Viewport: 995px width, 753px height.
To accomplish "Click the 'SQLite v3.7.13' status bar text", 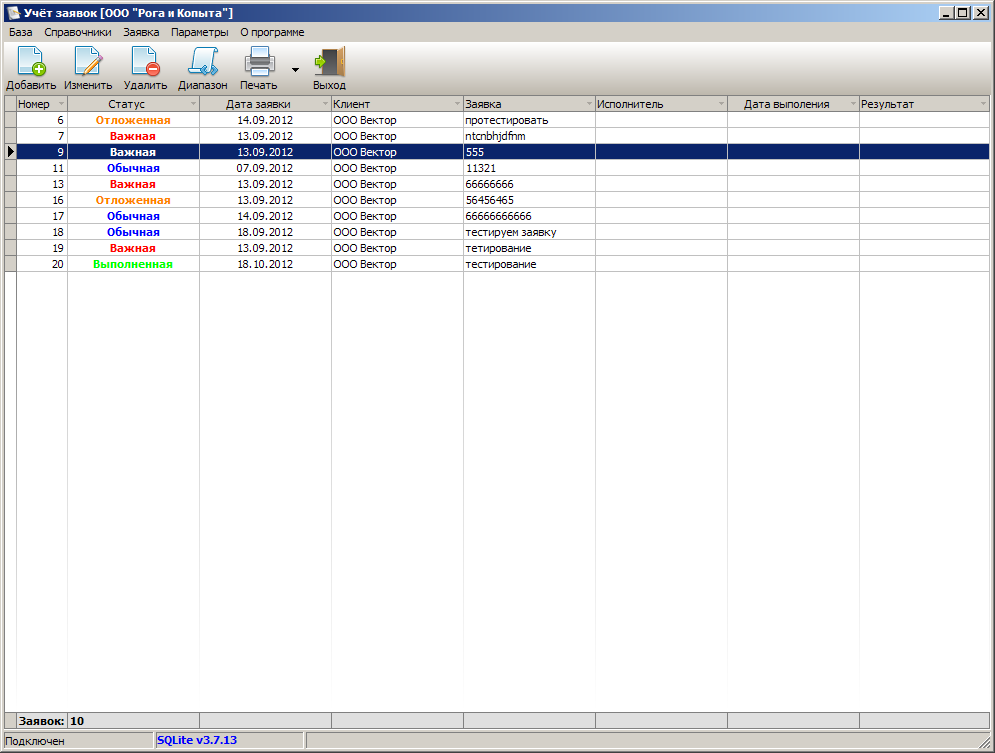I will click(197, 740).
